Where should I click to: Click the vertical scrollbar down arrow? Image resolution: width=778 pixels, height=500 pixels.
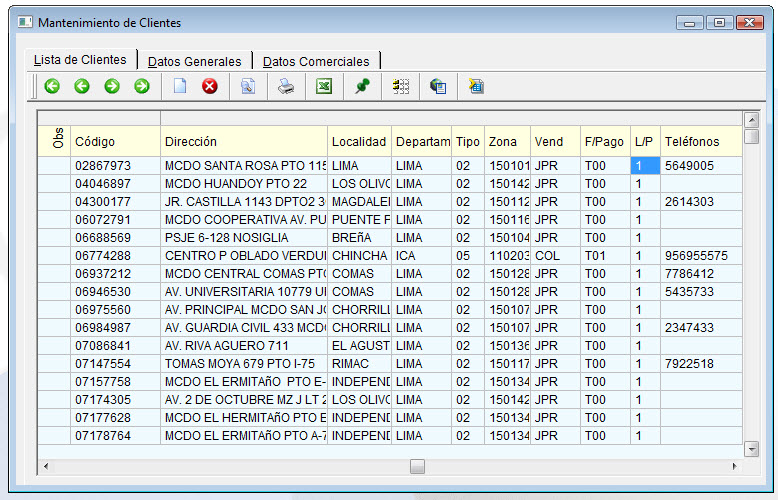coord(751,450)
